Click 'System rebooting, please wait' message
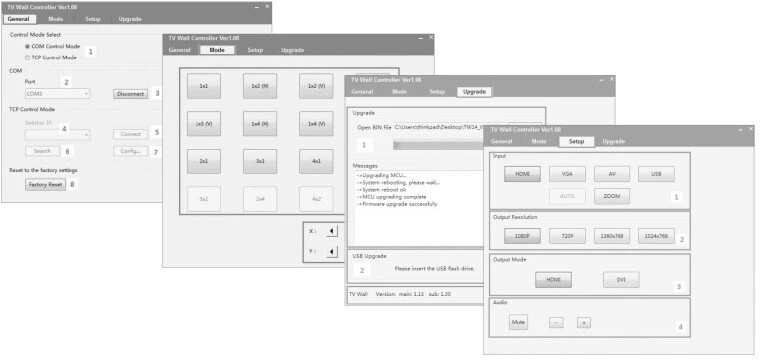 (398, 182)
